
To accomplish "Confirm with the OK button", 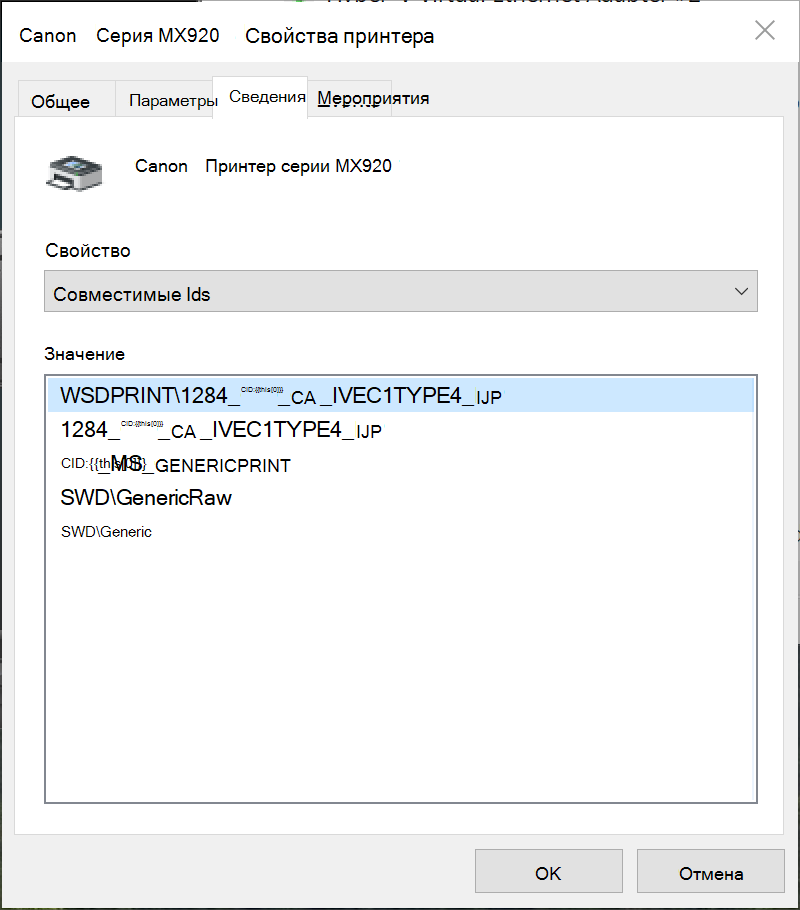I will tap(549, 871).
